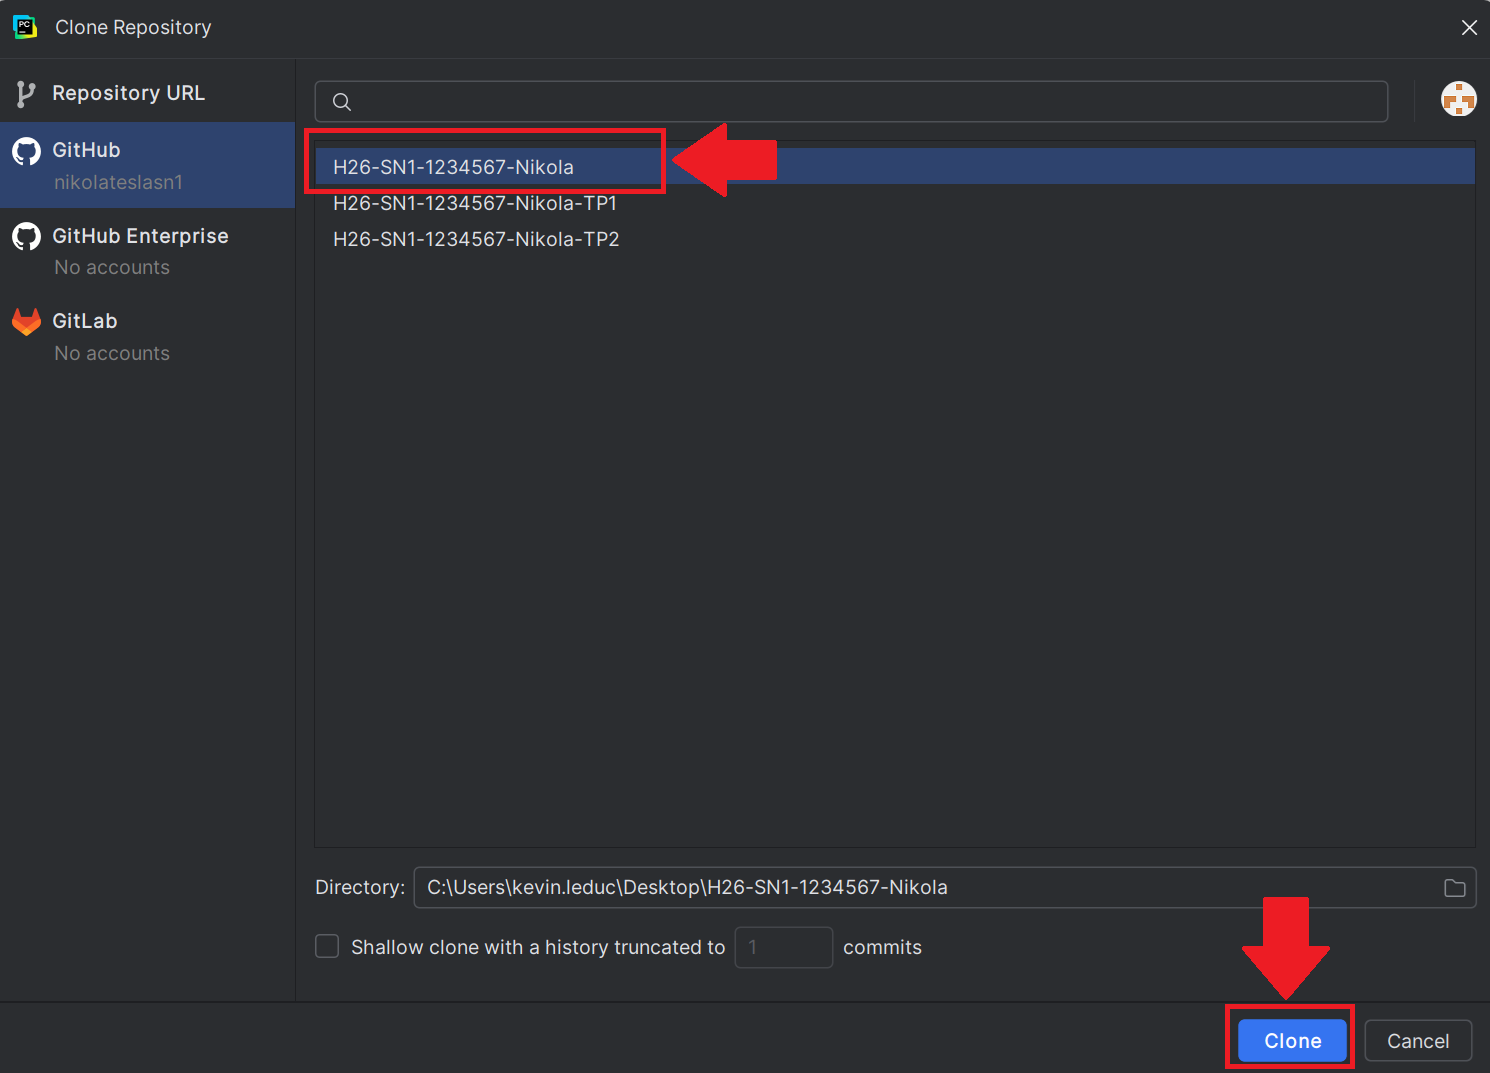The height and width of the screenshot is (1073, 1490).
Task: Close the Clone Repository dialog
Action: point(1468,28)
